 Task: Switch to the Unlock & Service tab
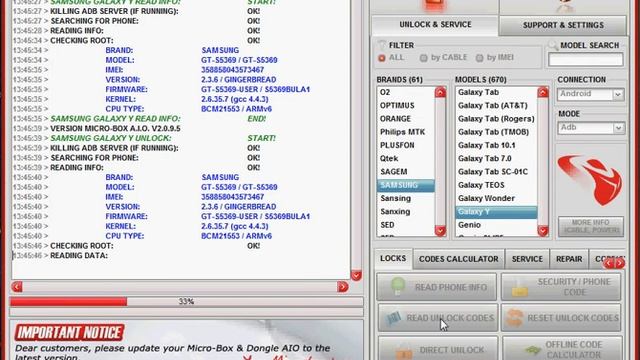click(x=435, y=25)
